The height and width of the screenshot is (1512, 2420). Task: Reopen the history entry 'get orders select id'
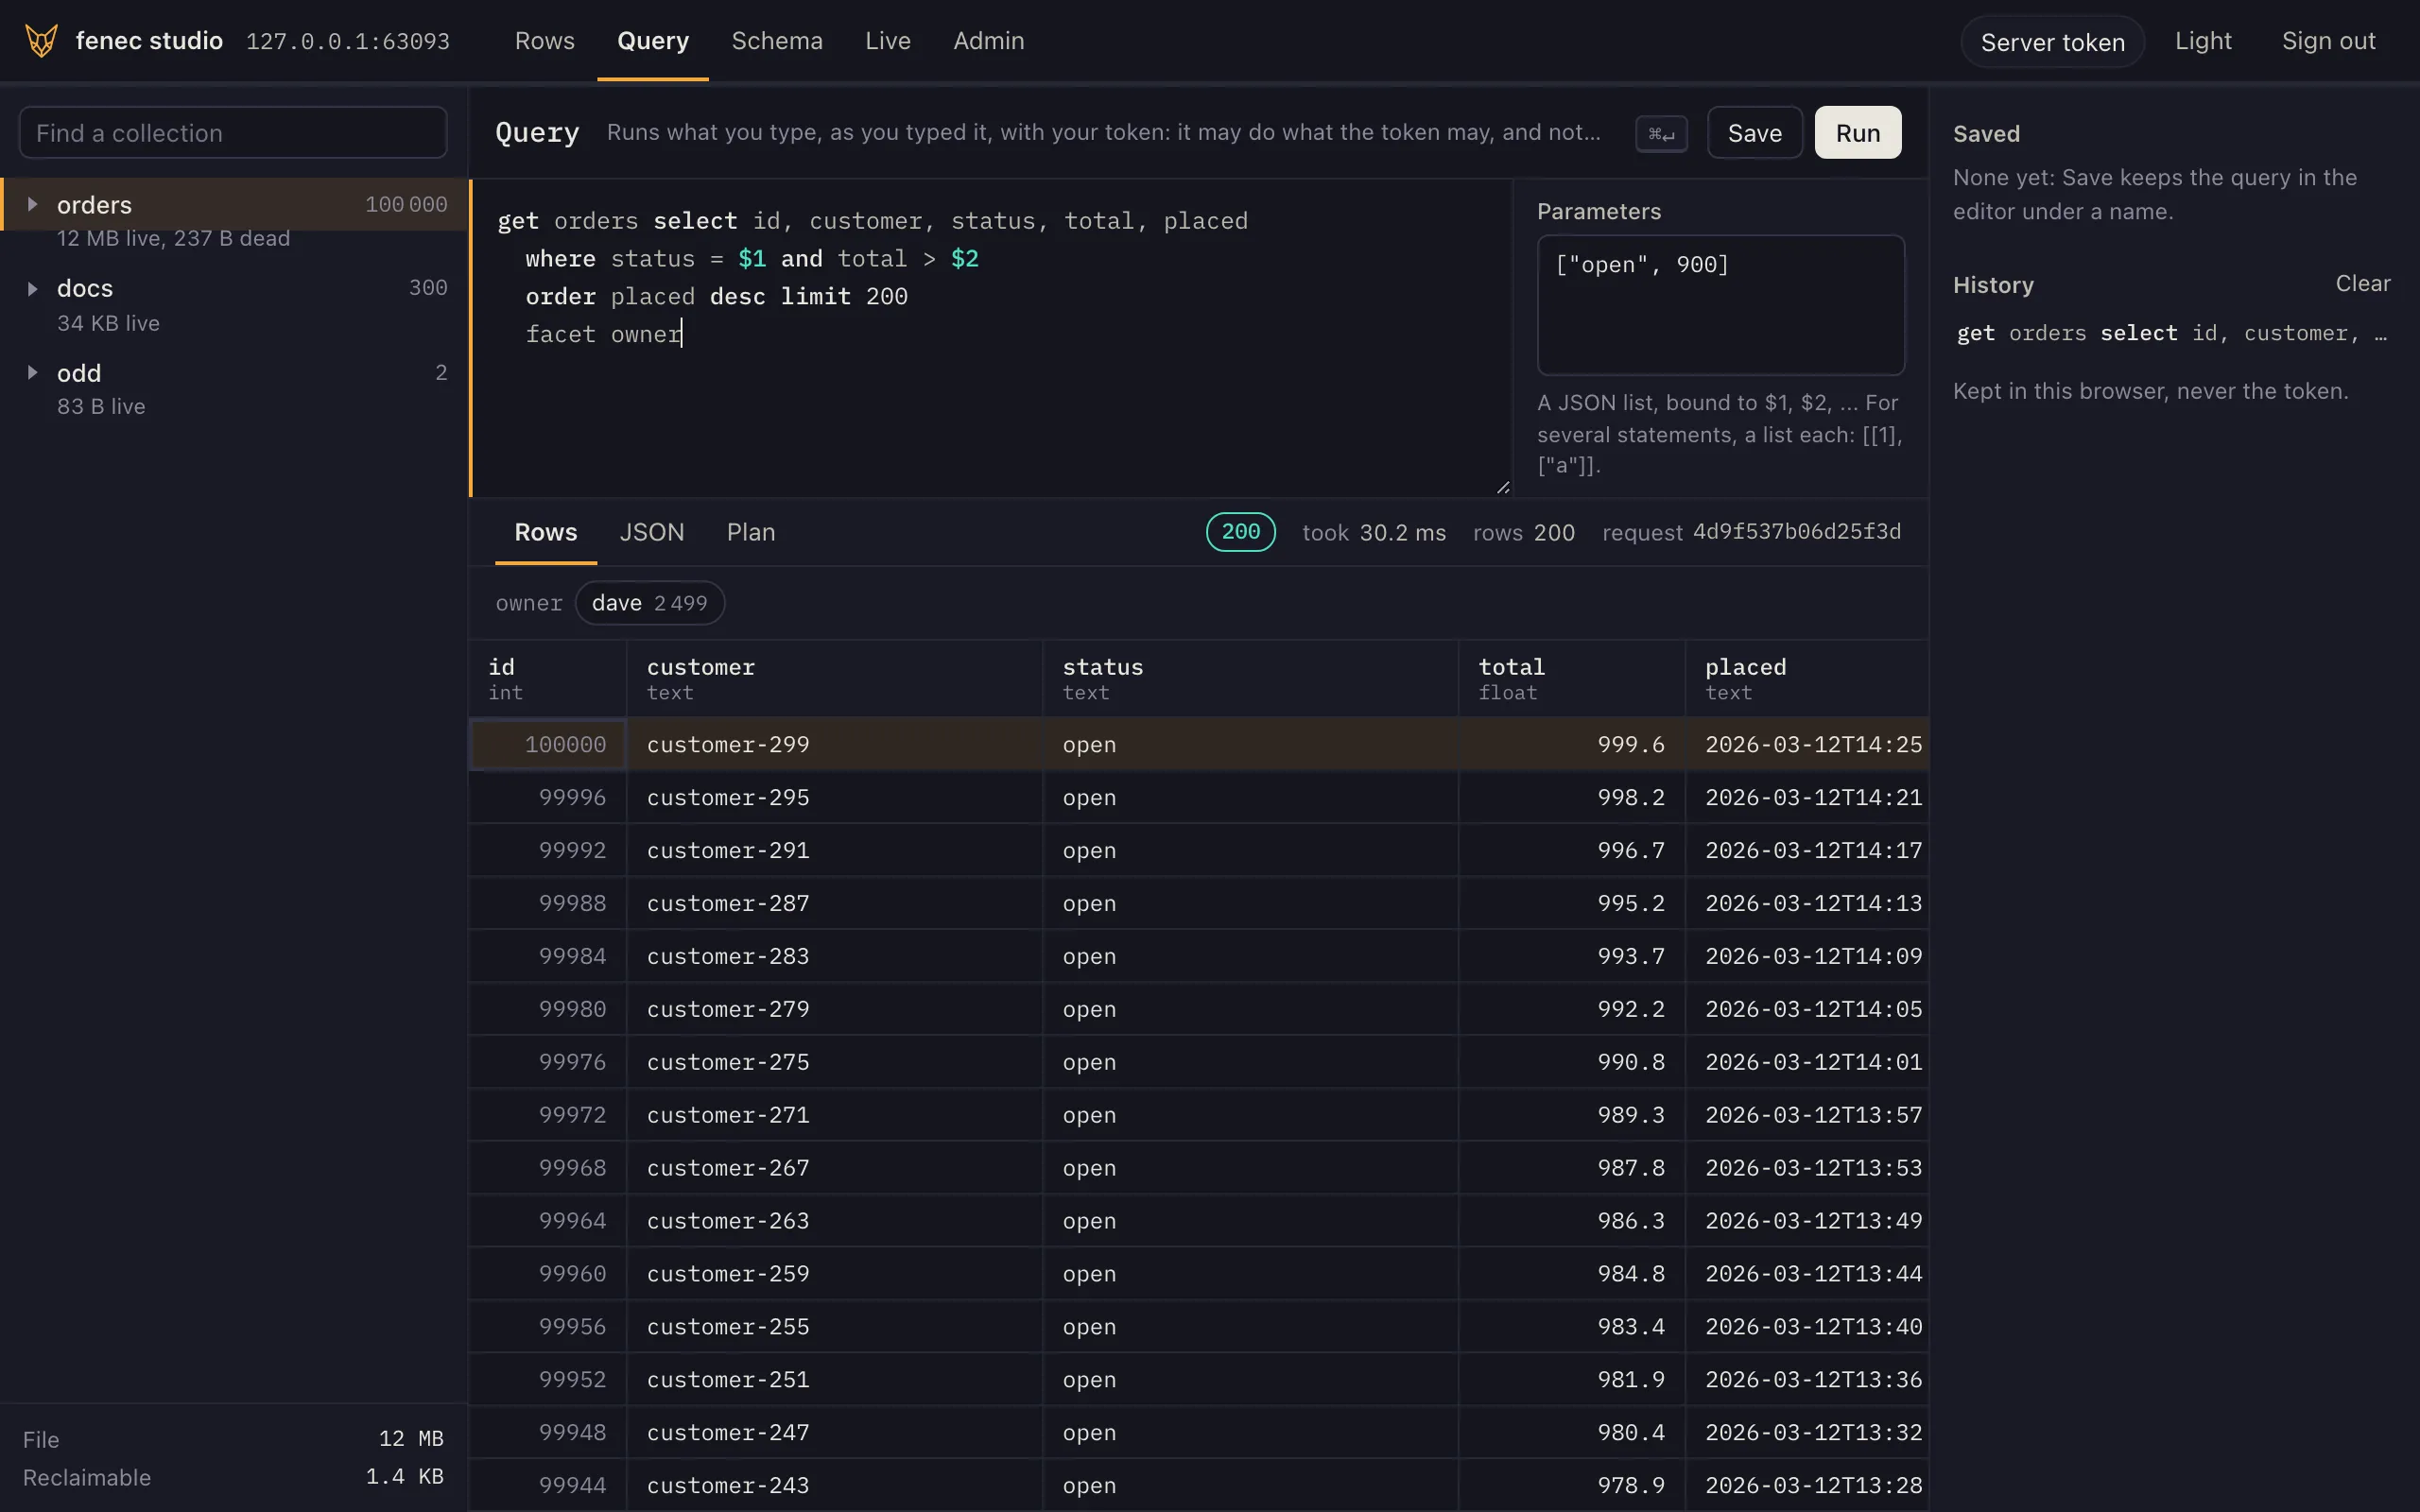tap(2171, 333)
